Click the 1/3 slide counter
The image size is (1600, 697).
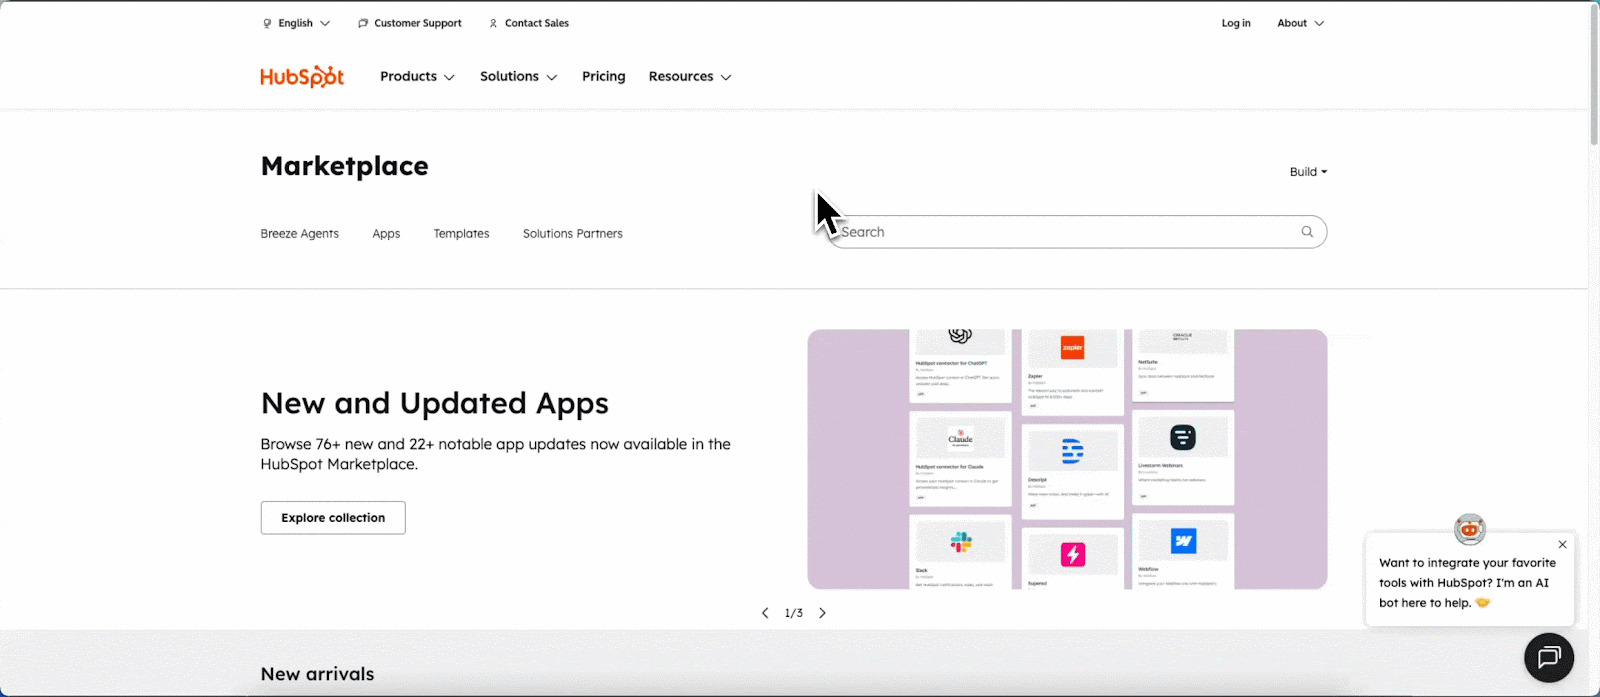coord(794,613)
